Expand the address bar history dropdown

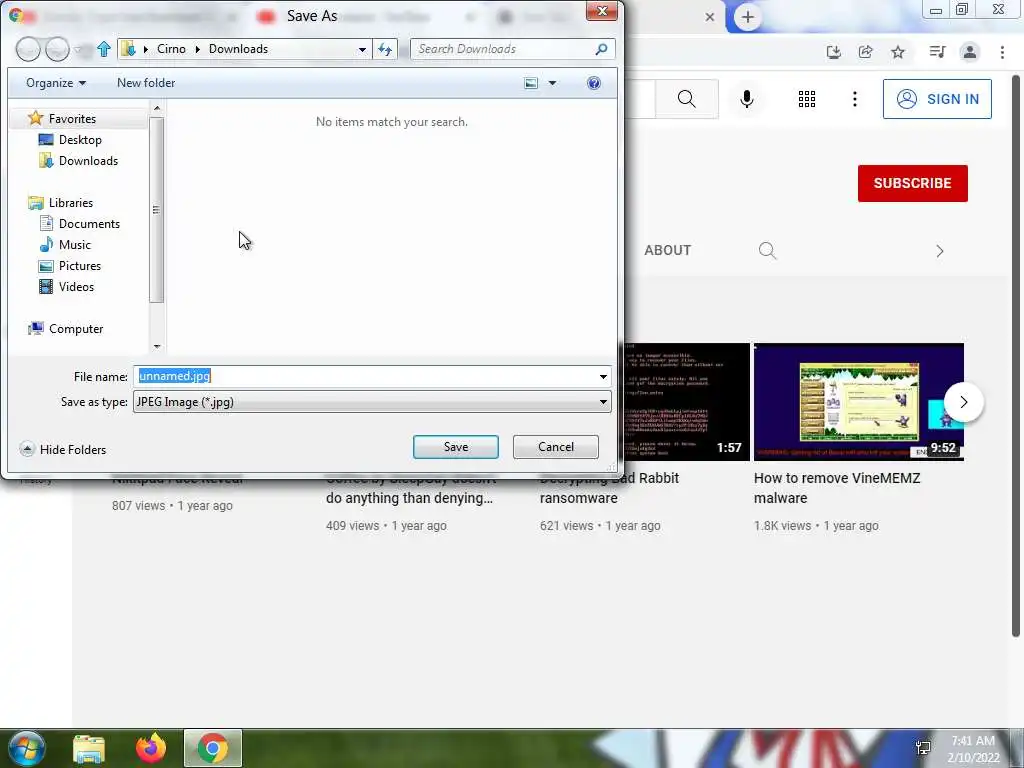362,50
